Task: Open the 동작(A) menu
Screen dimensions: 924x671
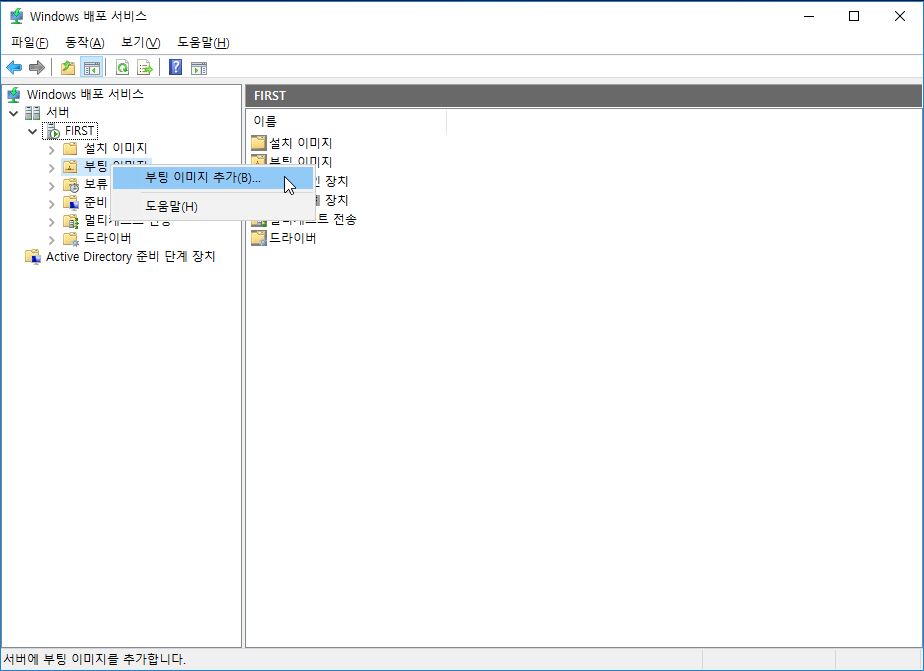Action: 85,42
